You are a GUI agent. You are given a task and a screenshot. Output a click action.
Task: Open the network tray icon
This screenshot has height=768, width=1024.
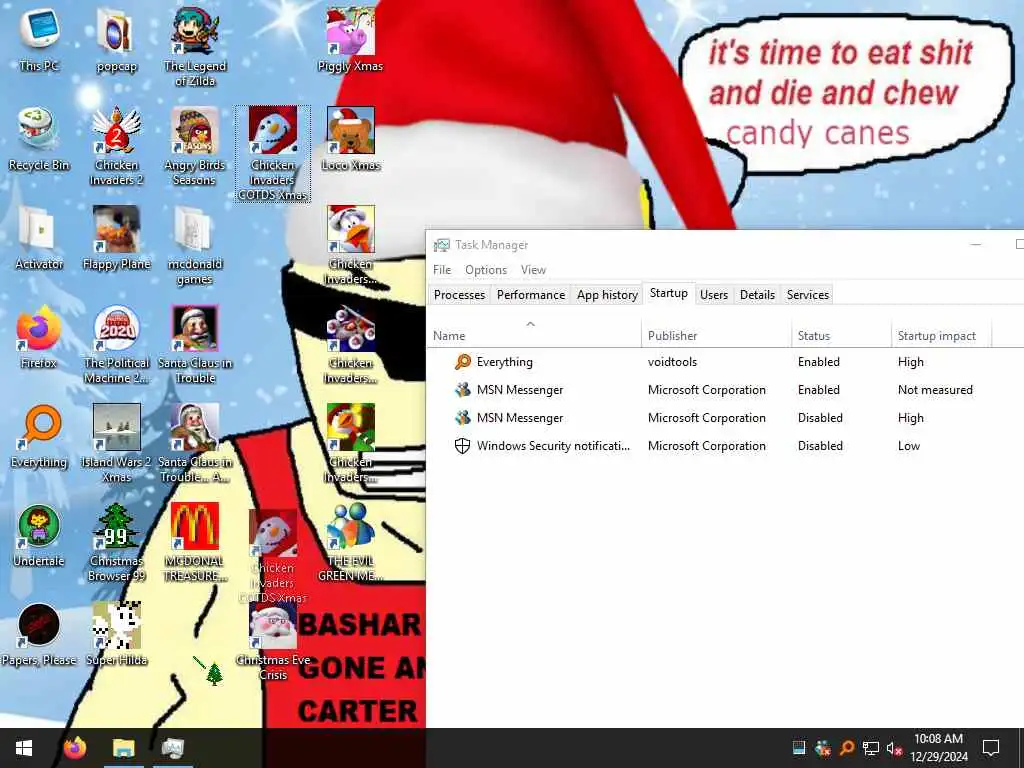point(871,748)
